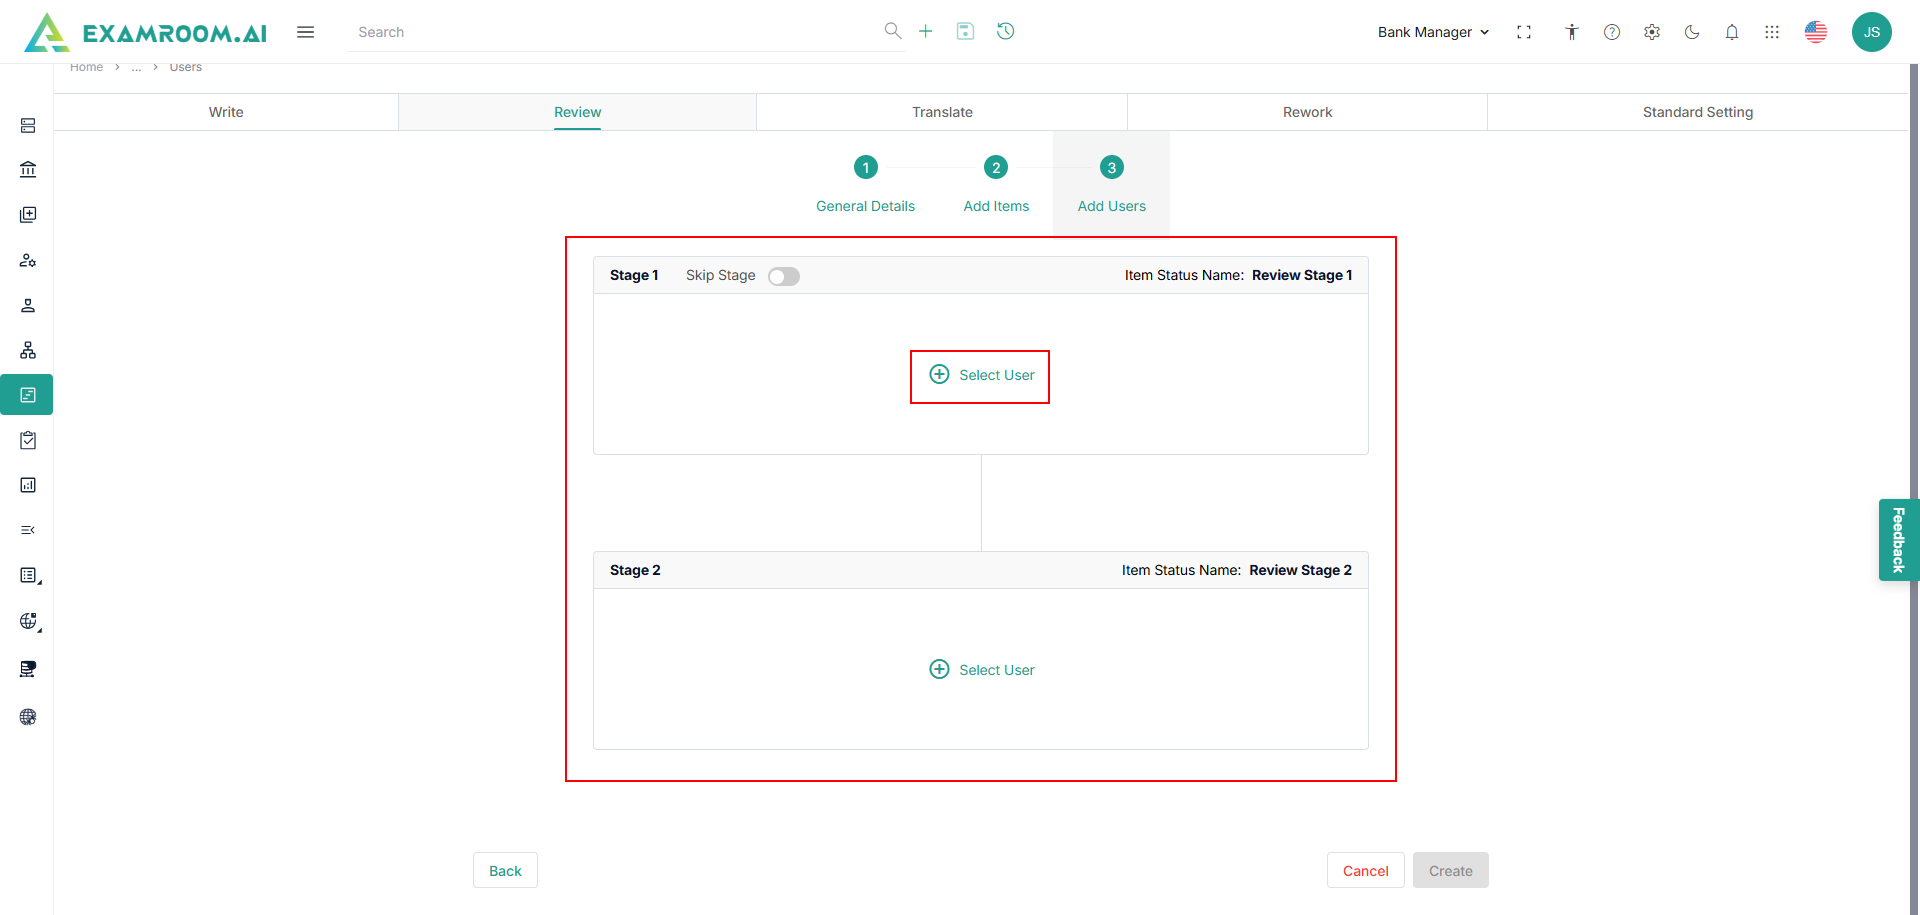Open the bank building sidebar icon
This screenshot has height=915, width=1920.
pos(28,170)
